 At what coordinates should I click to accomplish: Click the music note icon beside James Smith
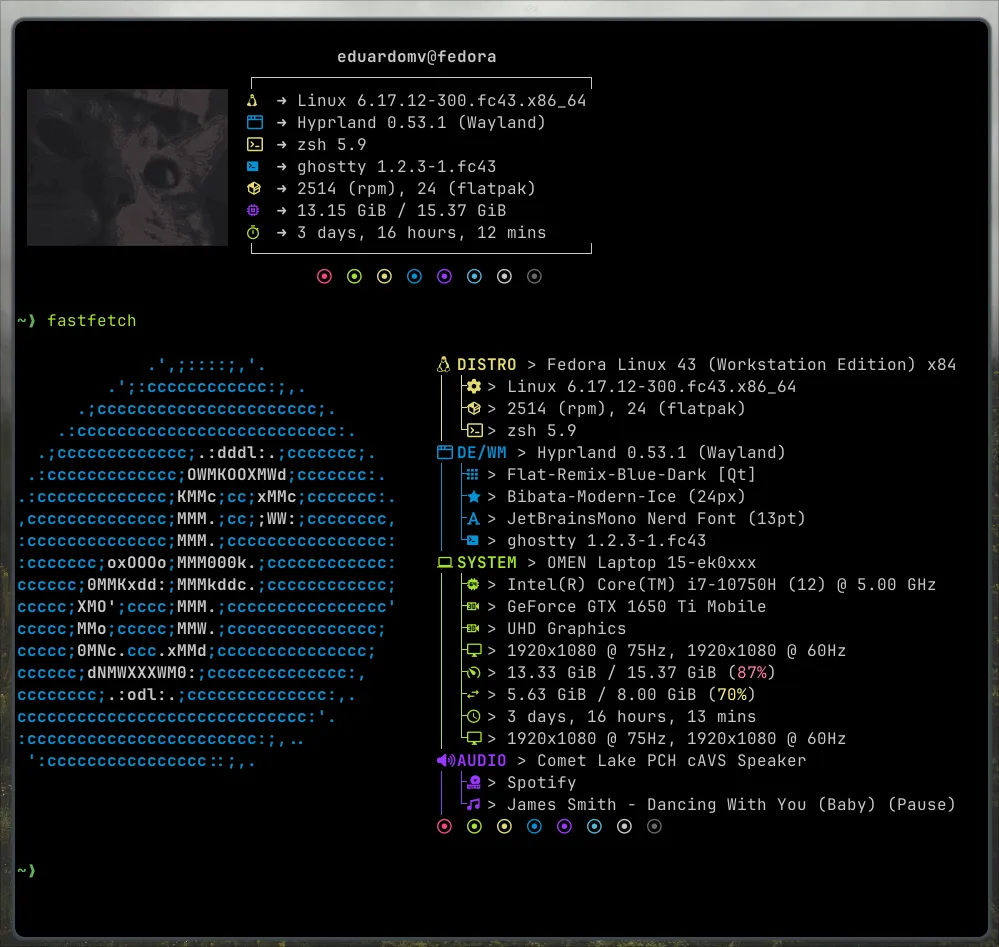tap(474, 805)
